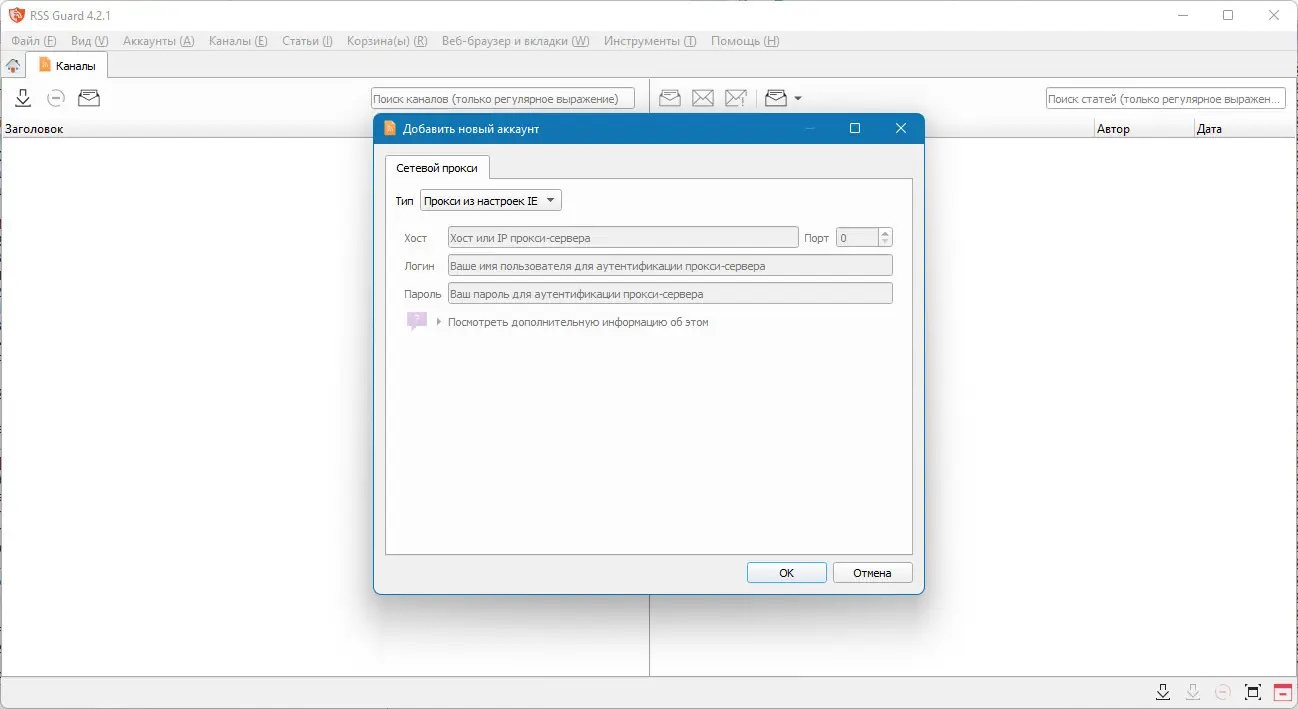
Task: Click the greyed stop fetching status bar icon
Action: [1222, 692]
